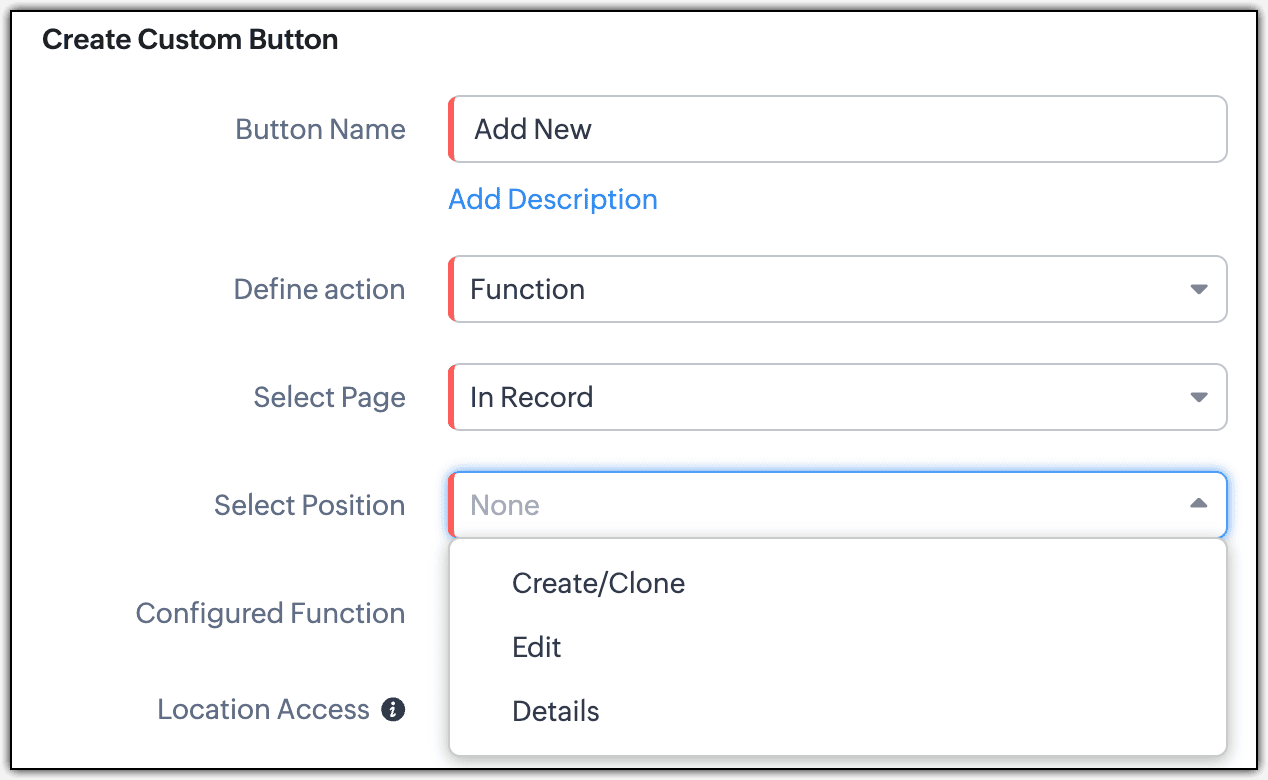
Task: Choose Create/Clone from the position list
Action: (598, 583)
